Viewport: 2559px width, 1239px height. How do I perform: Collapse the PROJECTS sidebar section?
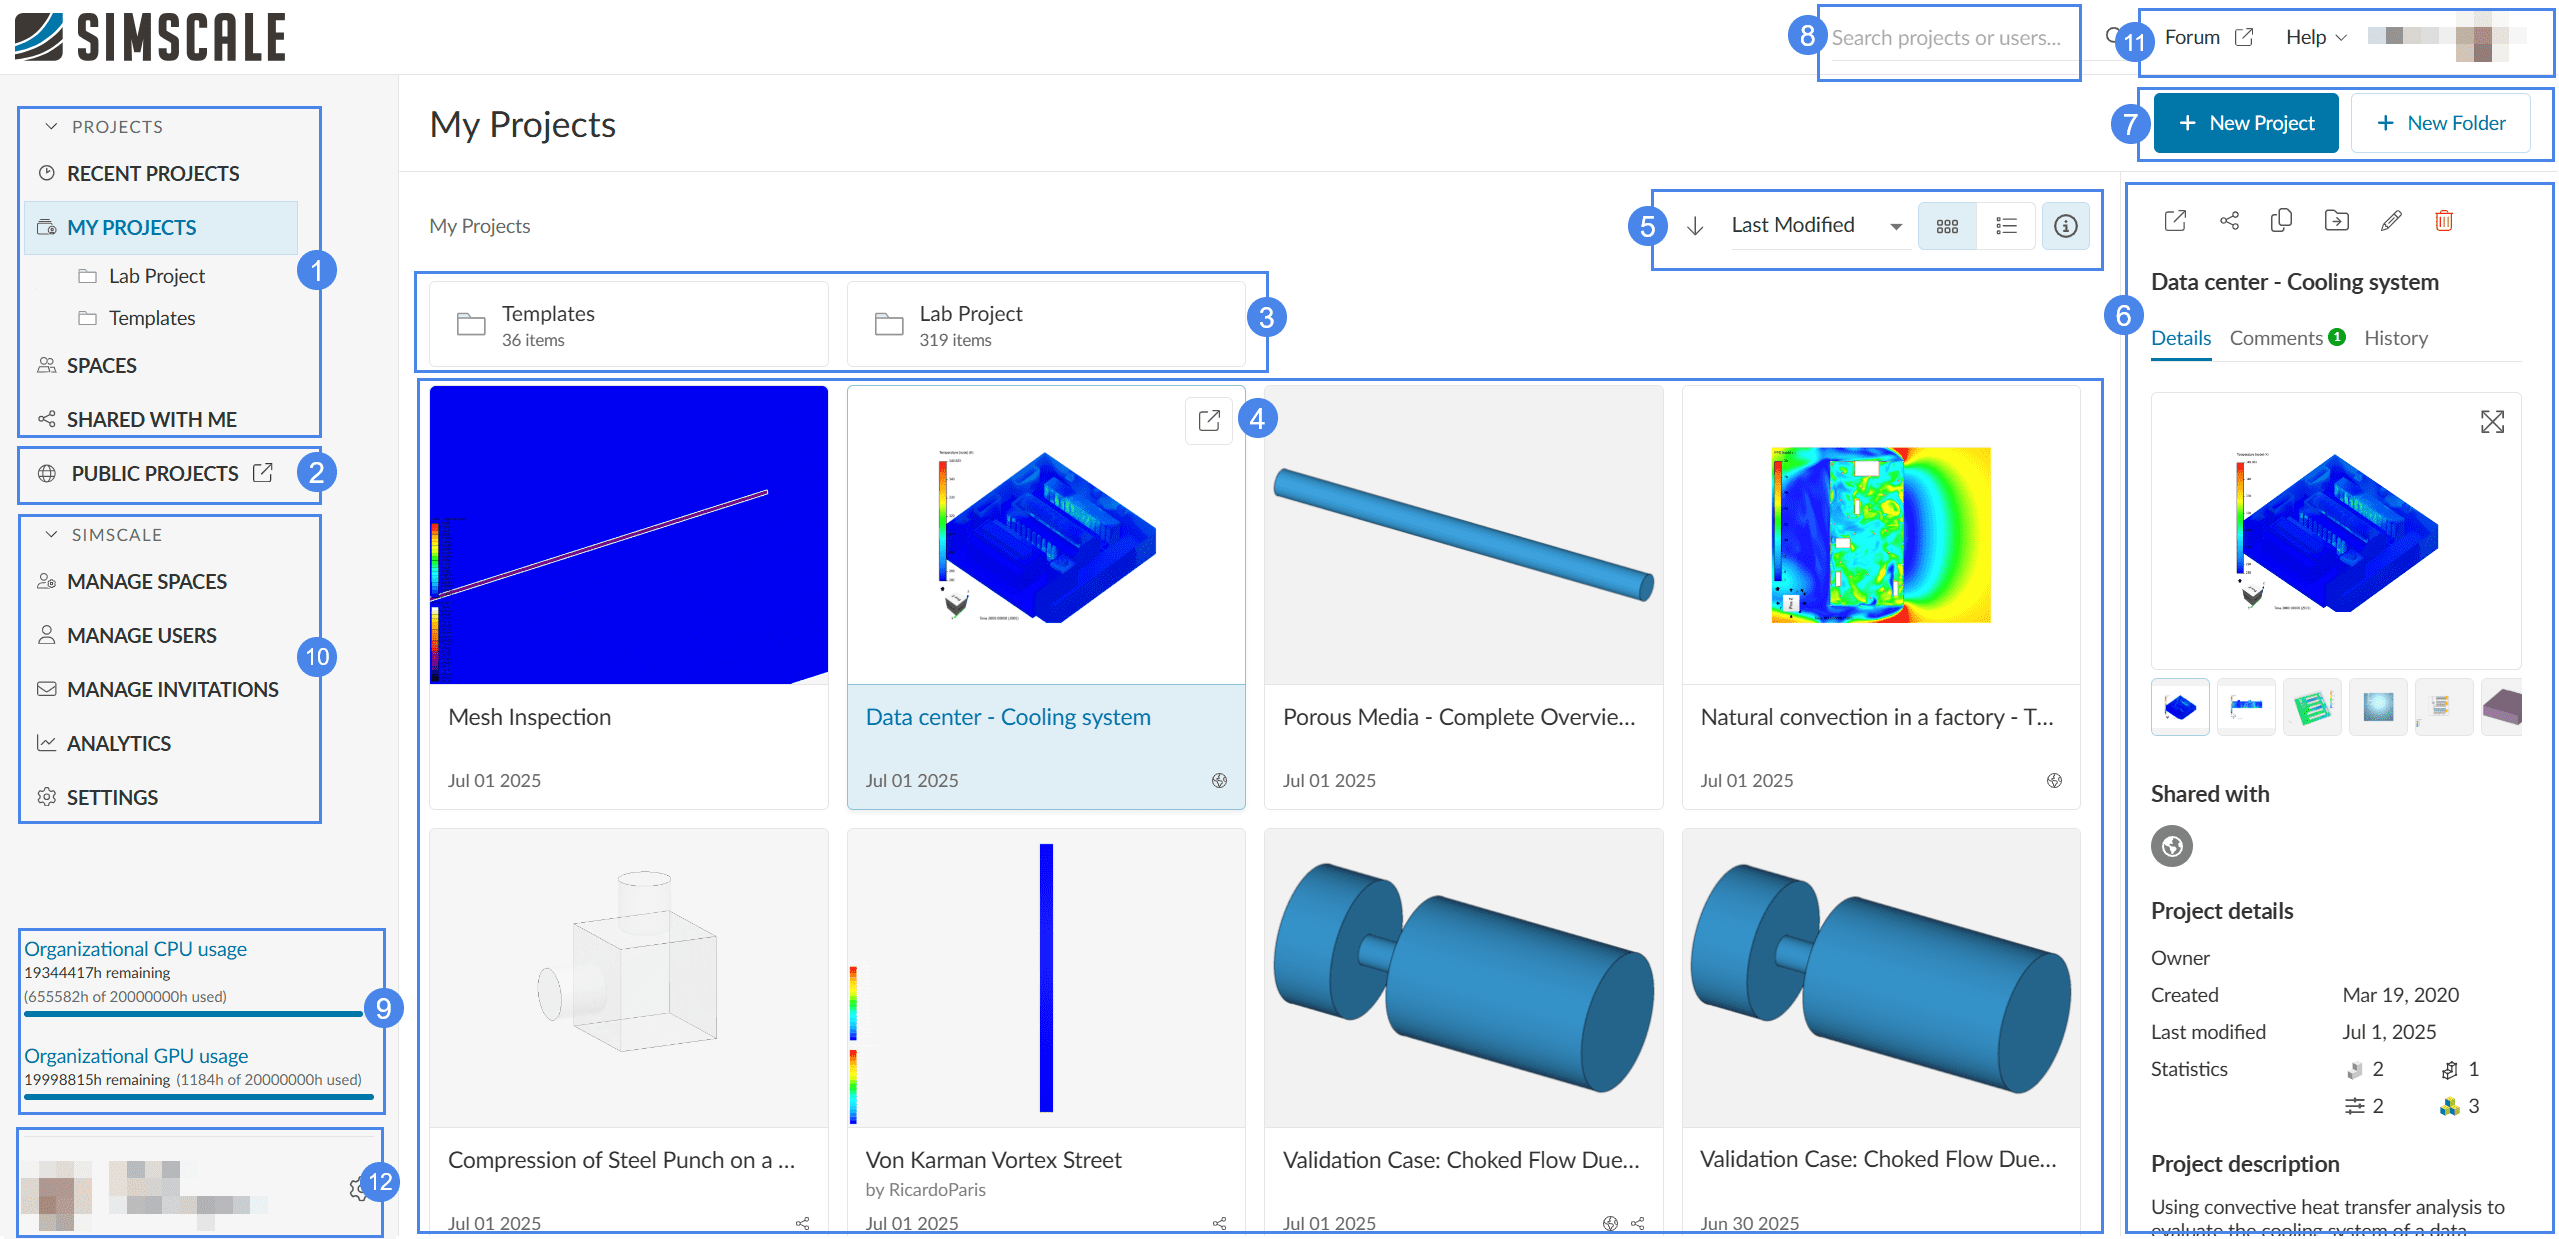point(52,127)
